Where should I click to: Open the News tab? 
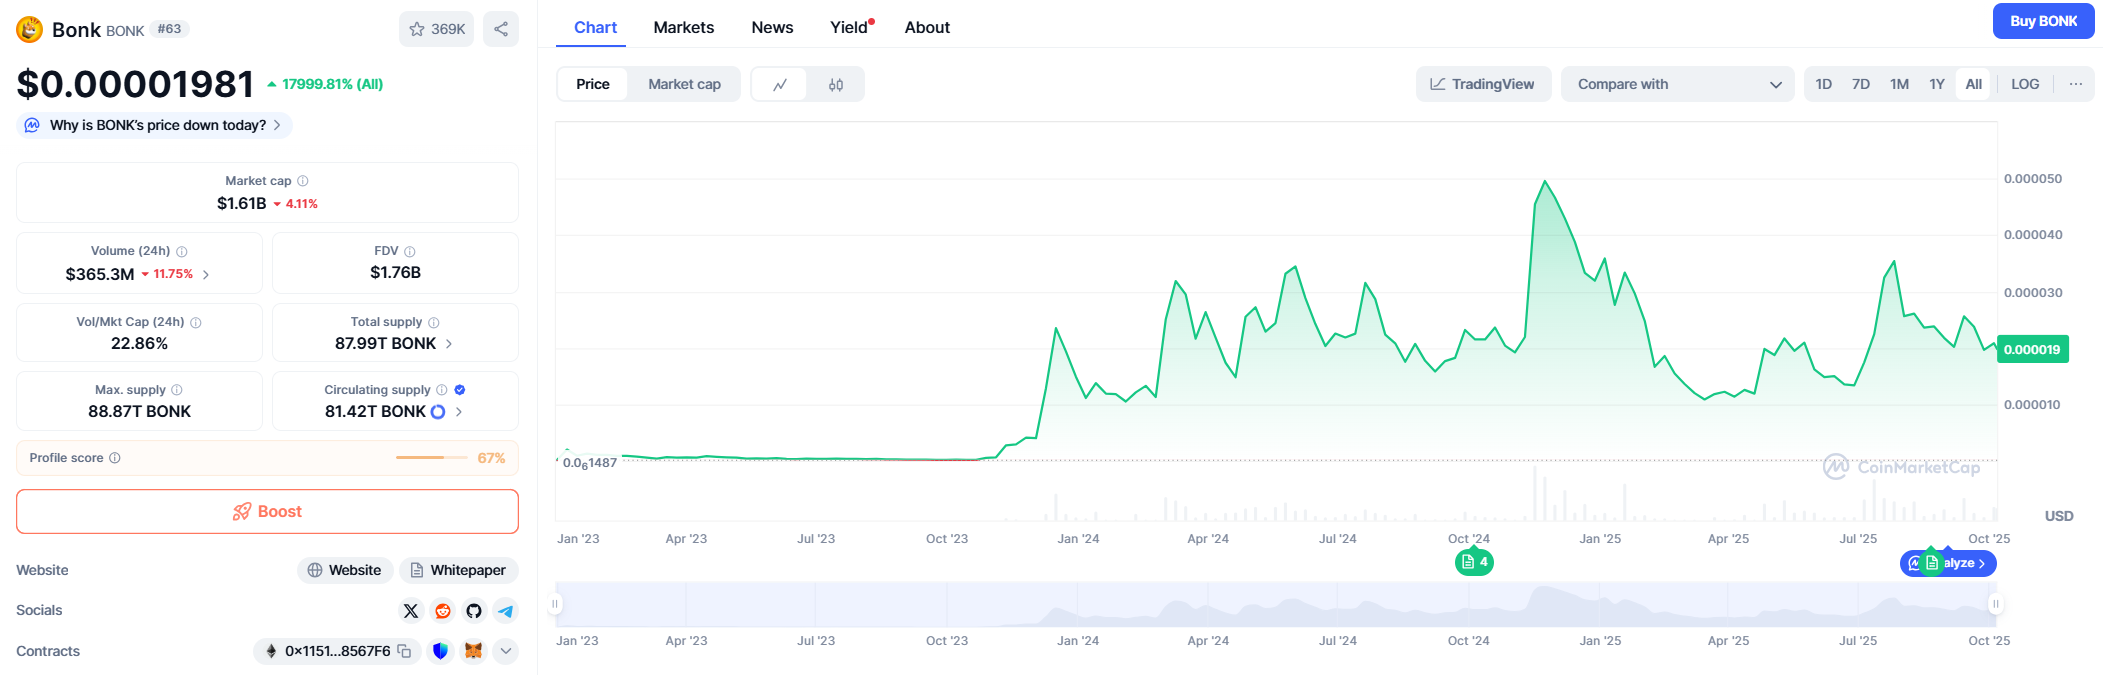point(772,28)
